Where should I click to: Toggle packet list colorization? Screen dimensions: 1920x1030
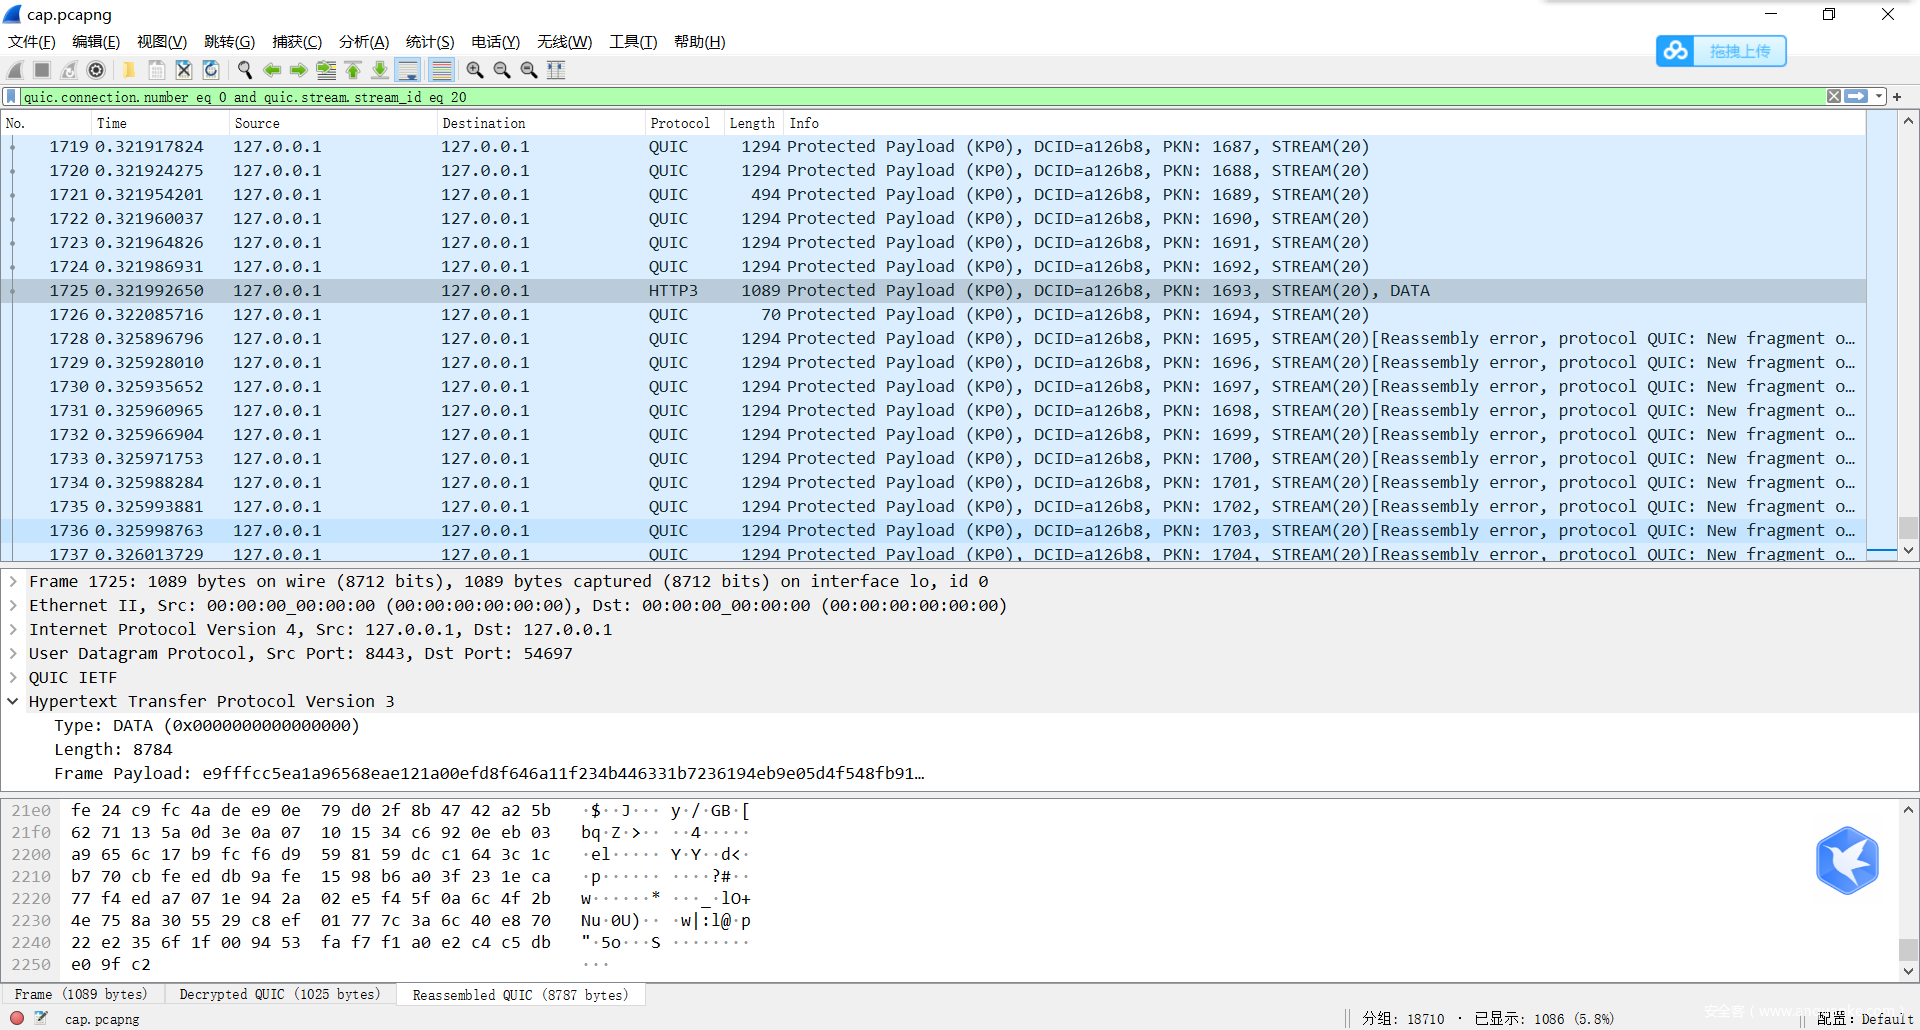coord(441,70)
